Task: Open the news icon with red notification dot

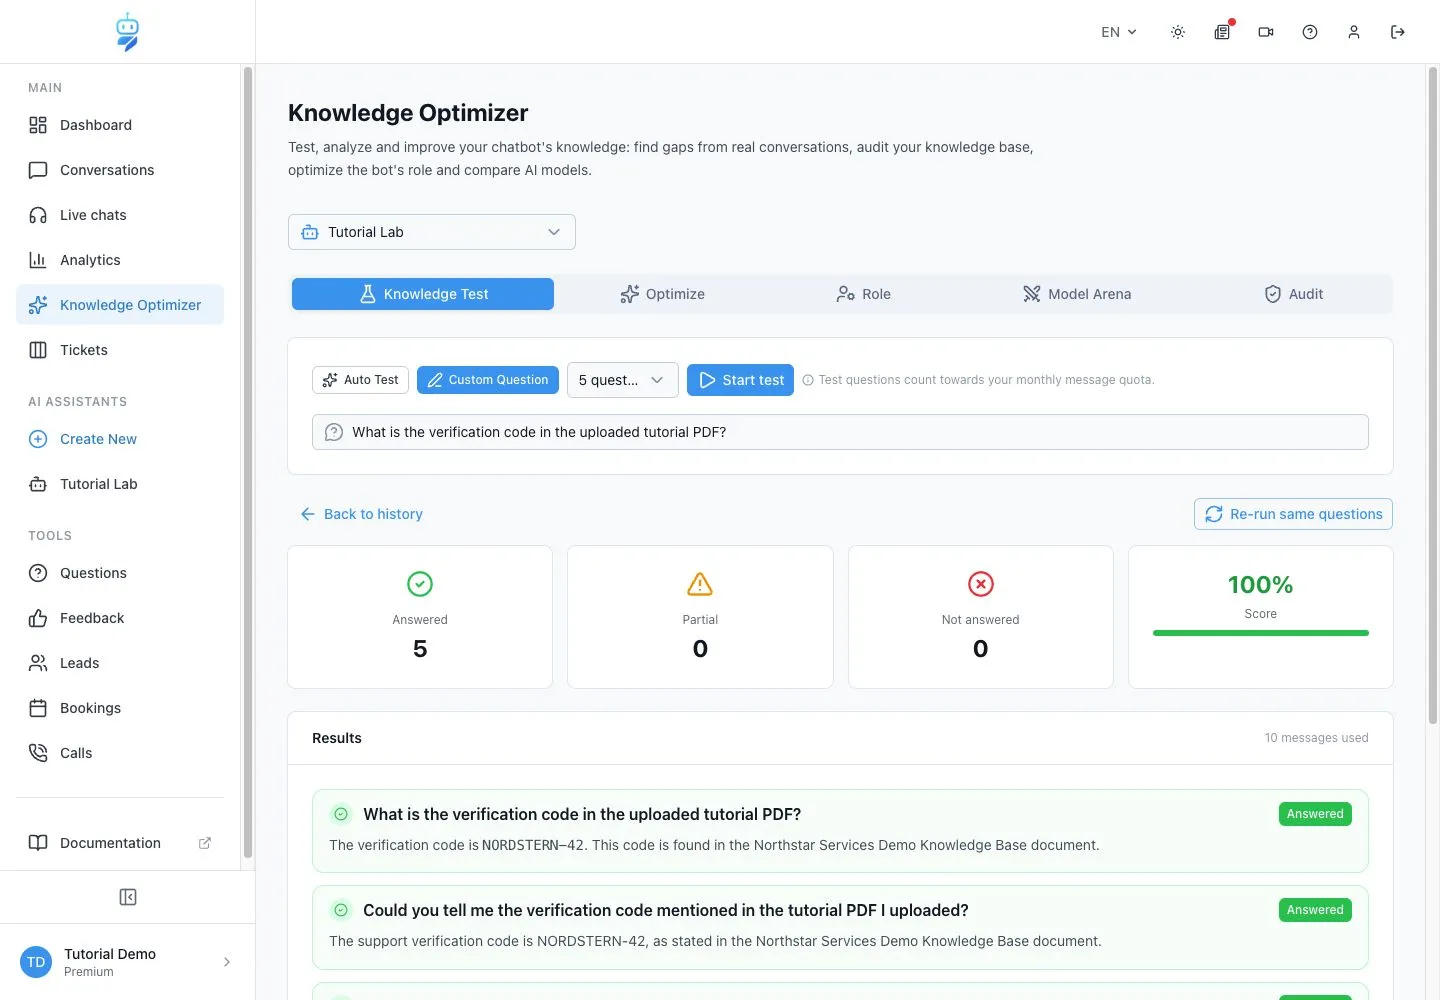Action: click(1222, 32)
